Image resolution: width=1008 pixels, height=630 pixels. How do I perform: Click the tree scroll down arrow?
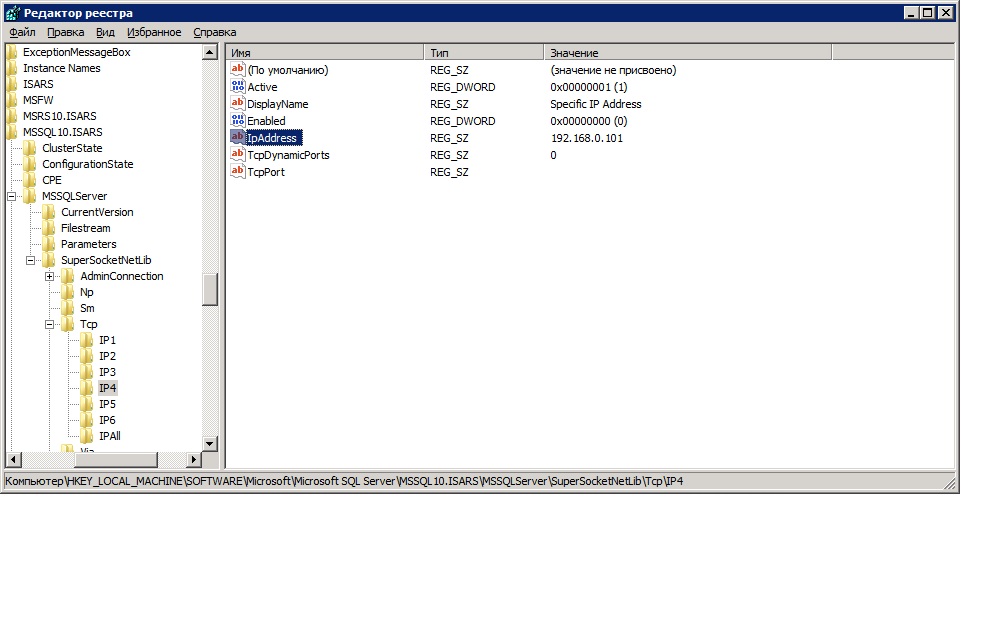coord(210,444)
